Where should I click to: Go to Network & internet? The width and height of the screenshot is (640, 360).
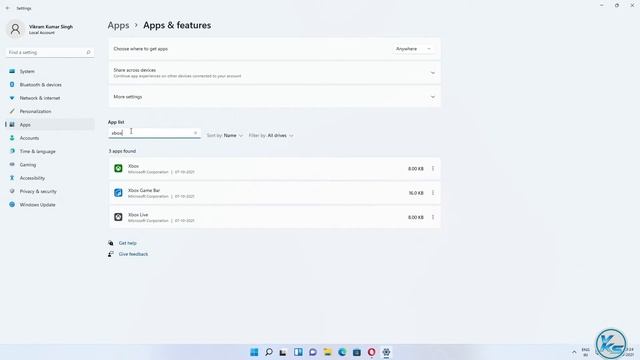tap(49, 98)
